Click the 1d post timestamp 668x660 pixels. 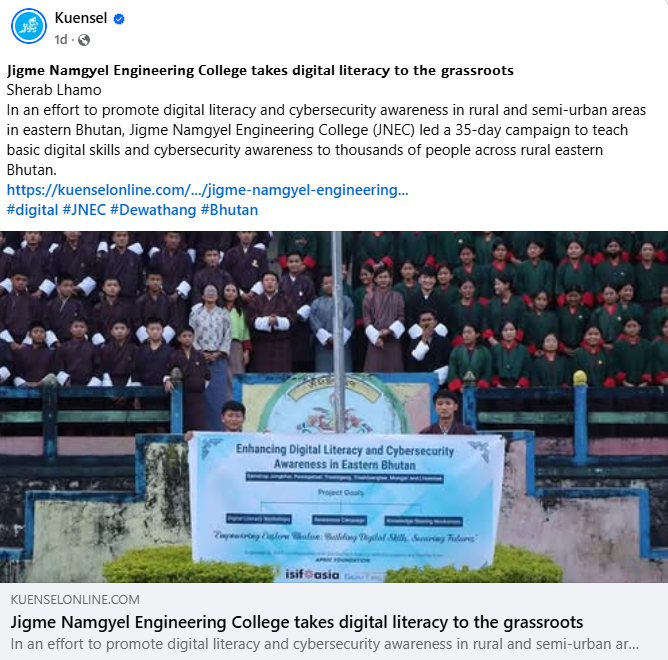(60, 40)
